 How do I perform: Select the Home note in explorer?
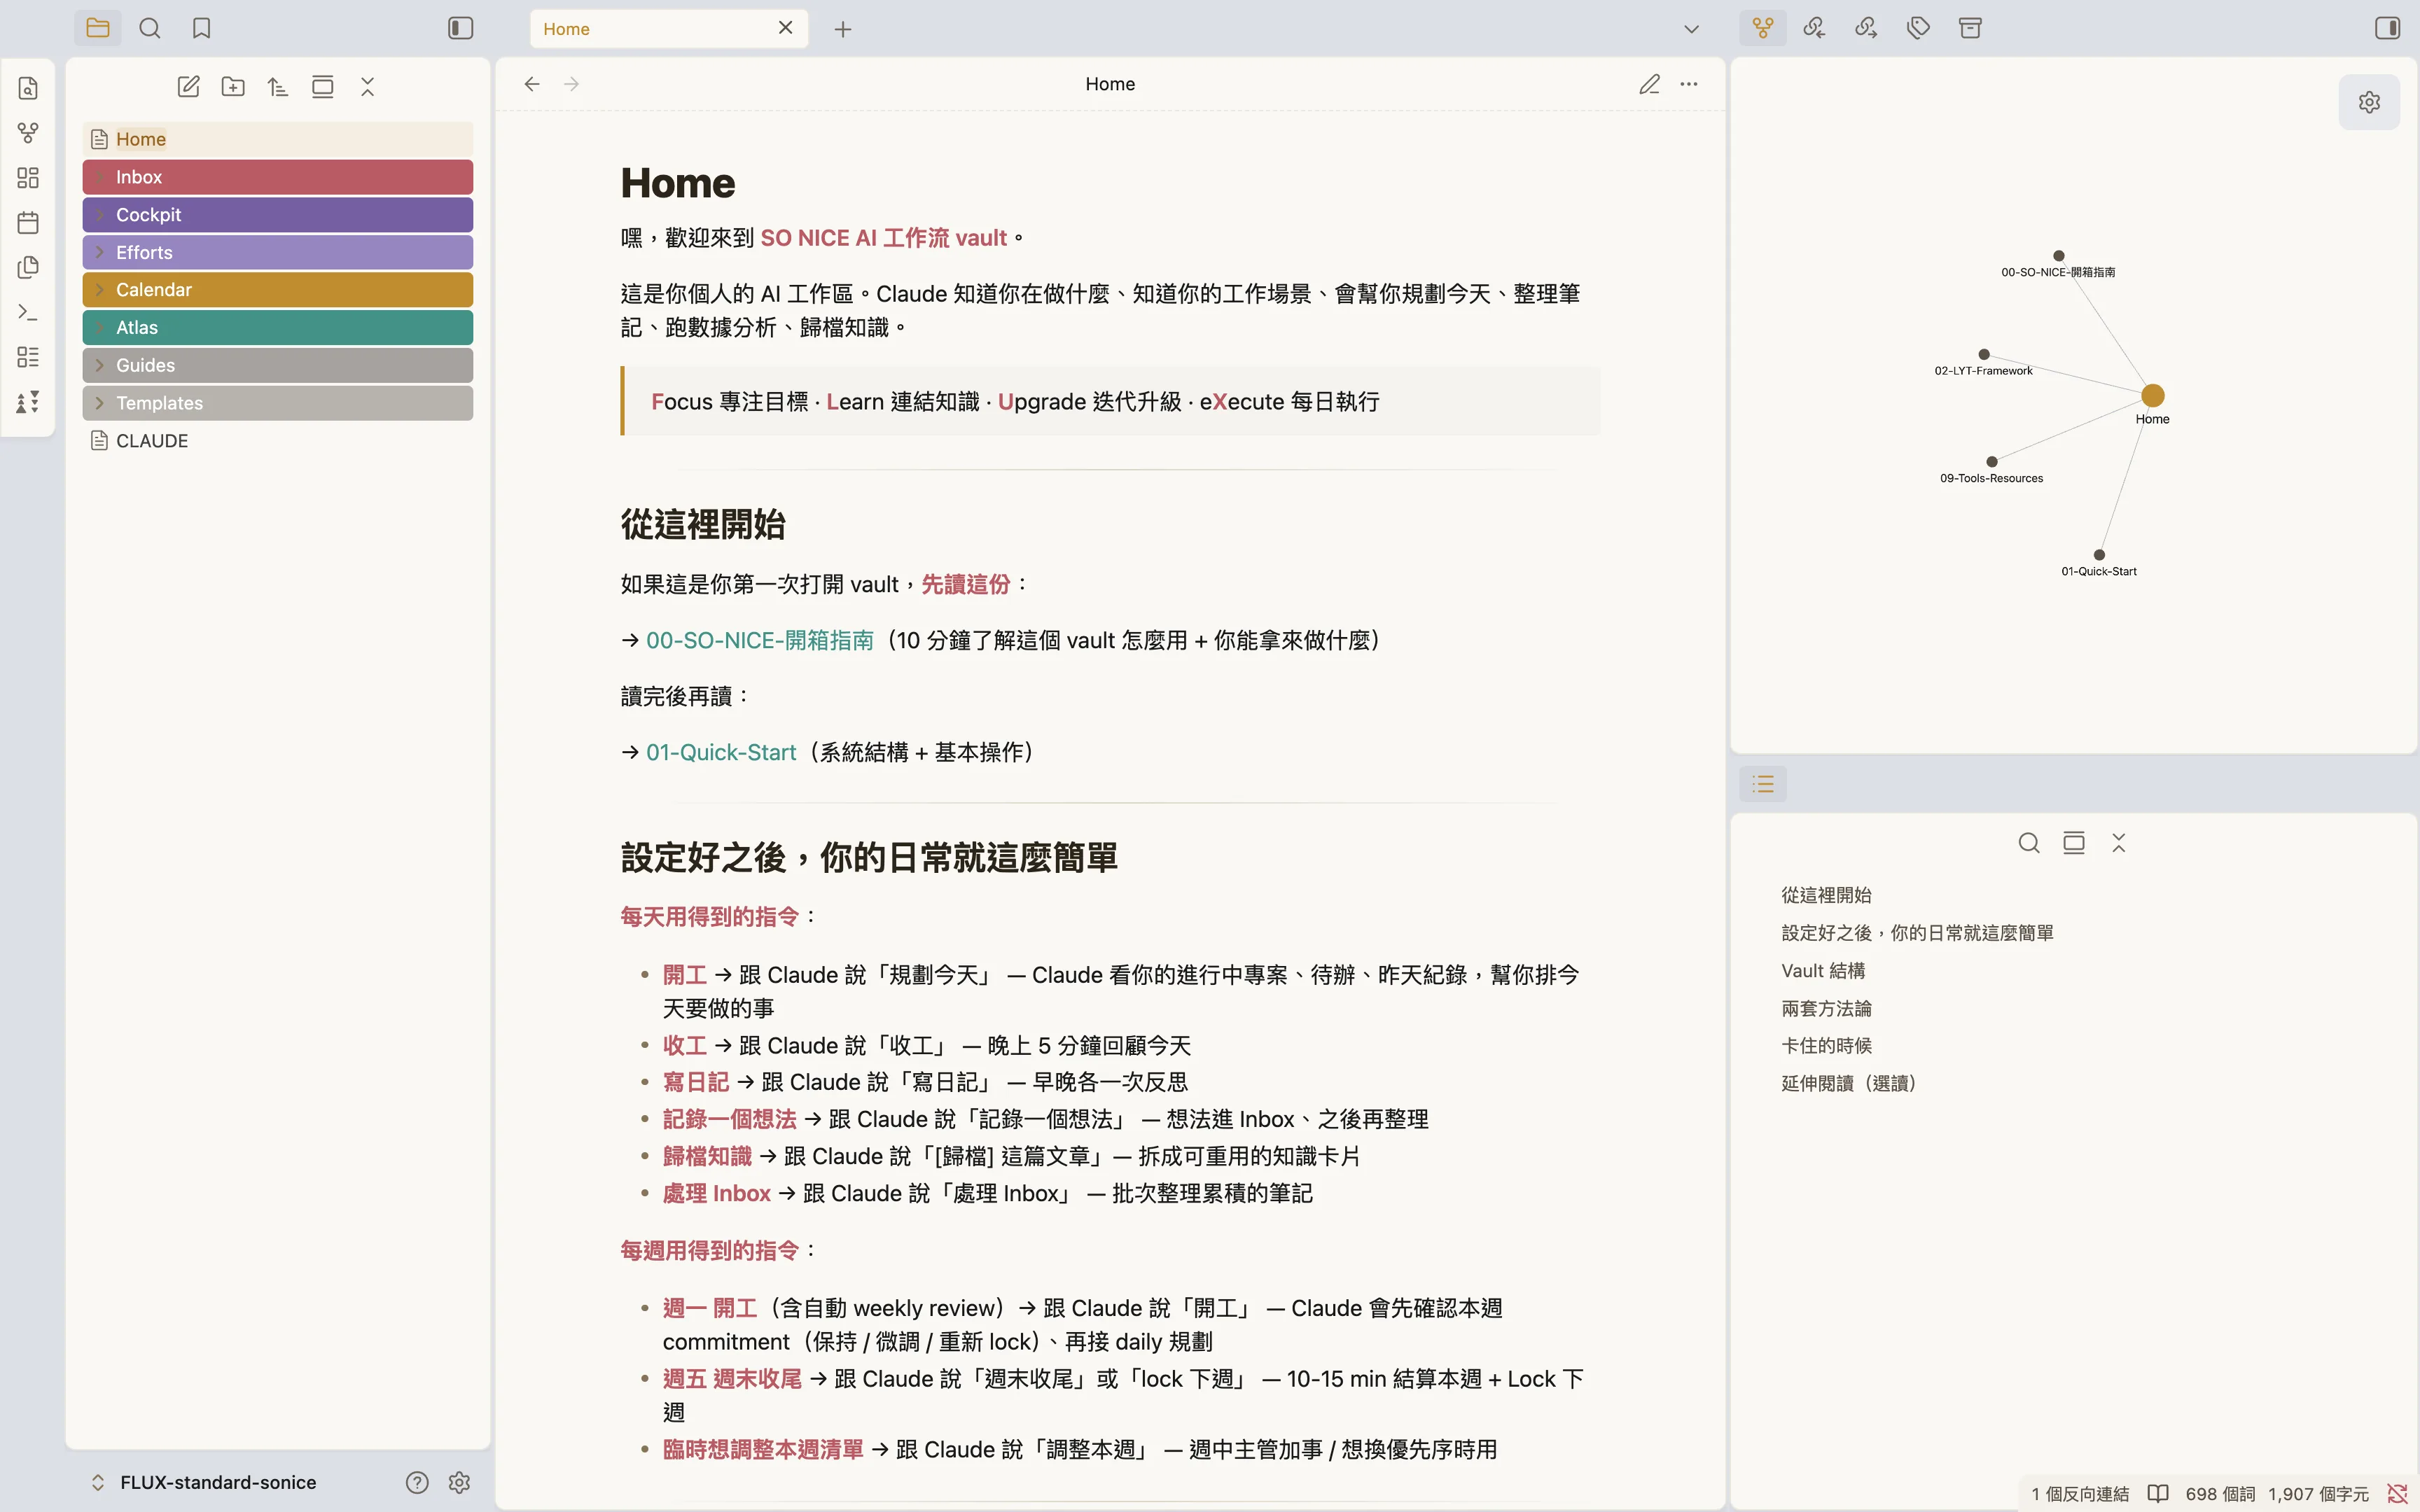[x=278, y=139]
